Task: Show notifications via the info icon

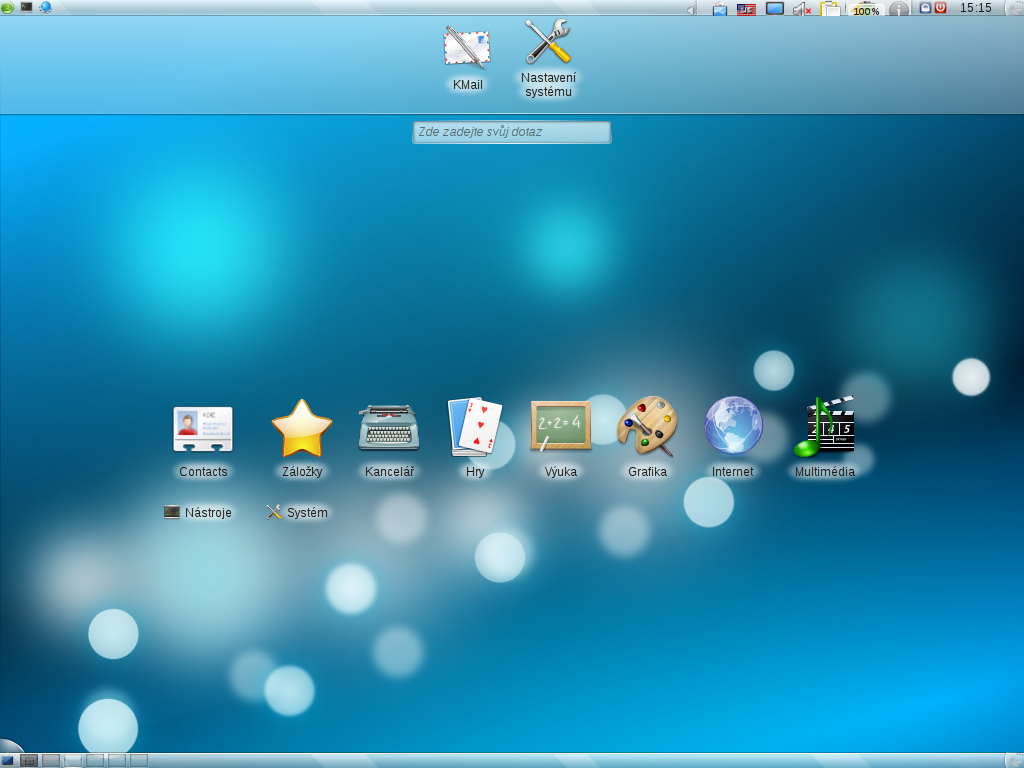Action: pyautogui.click(x=899, y=9)
